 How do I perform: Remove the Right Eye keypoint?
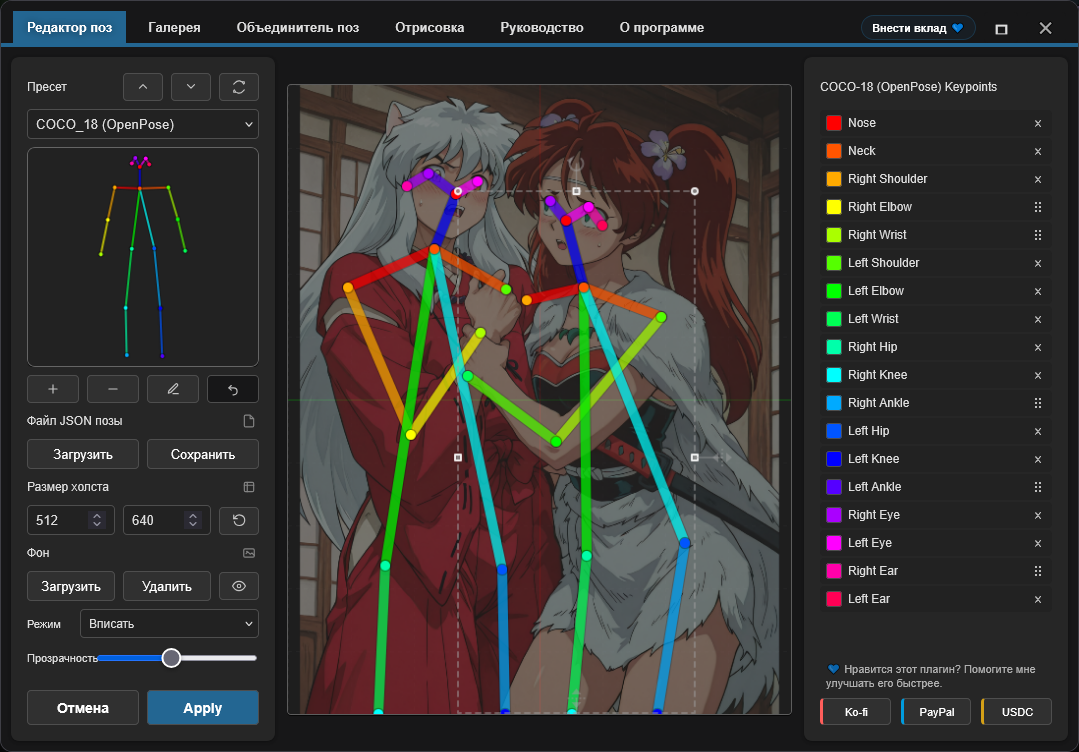click(1038, 515)
